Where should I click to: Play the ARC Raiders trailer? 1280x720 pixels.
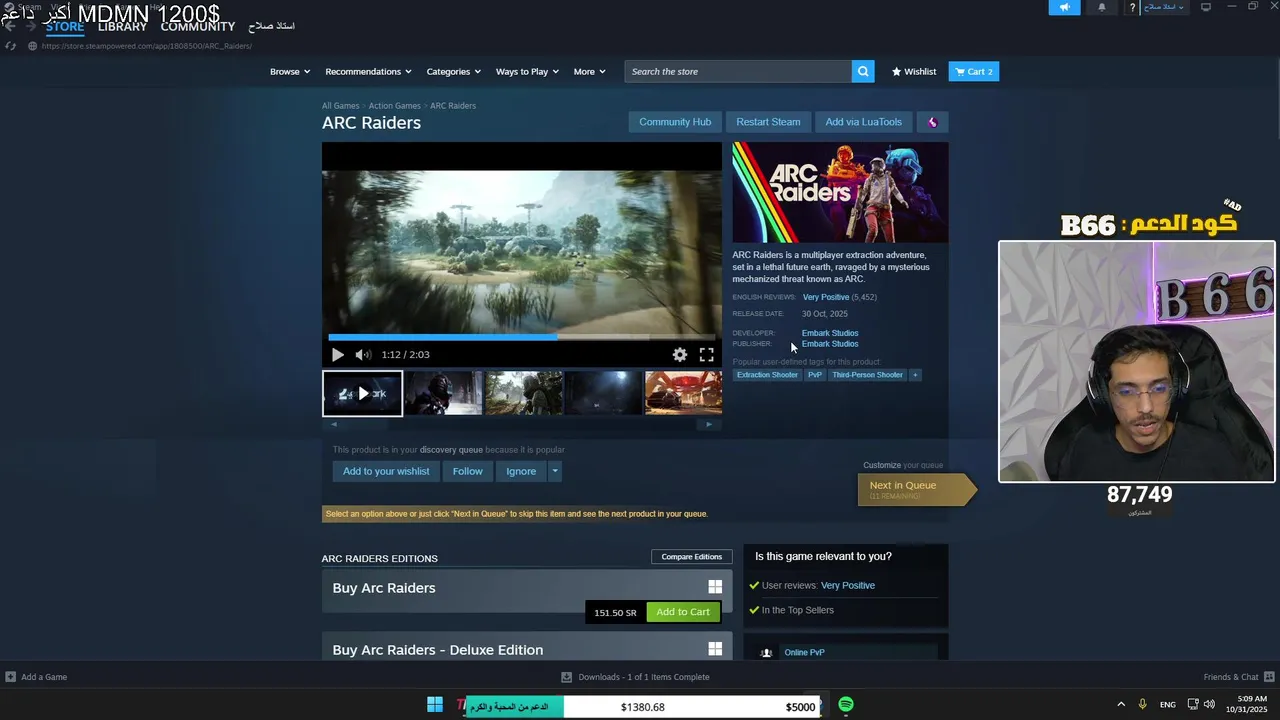coord(337,354)
